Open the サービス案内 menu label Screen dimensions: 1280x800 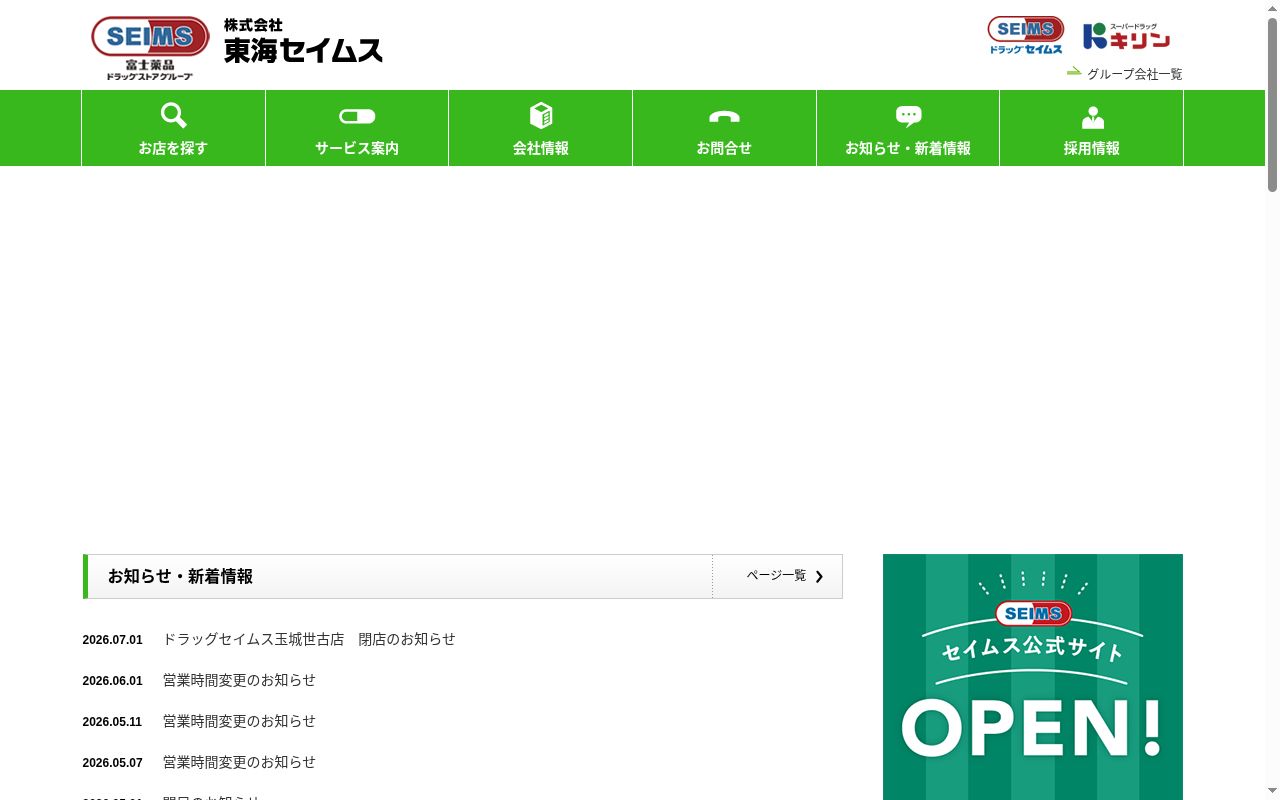(357, 148)
